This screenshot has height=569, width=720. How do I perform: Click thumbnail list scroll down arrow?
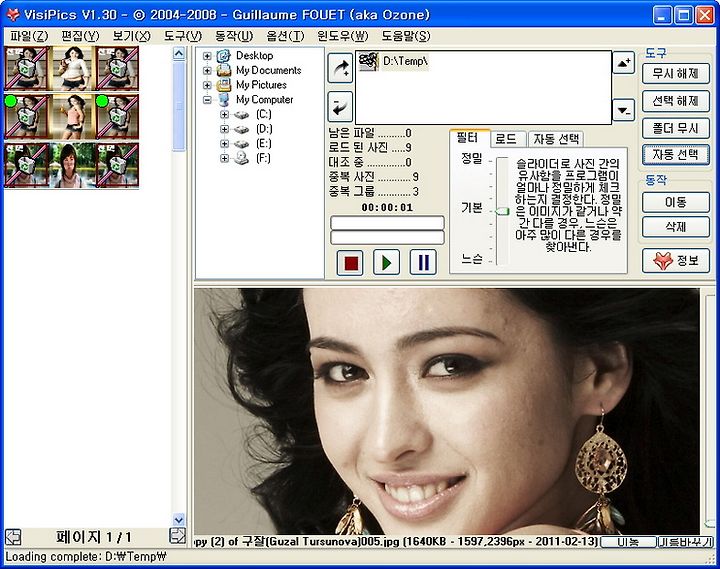click(x=179, y=519)
